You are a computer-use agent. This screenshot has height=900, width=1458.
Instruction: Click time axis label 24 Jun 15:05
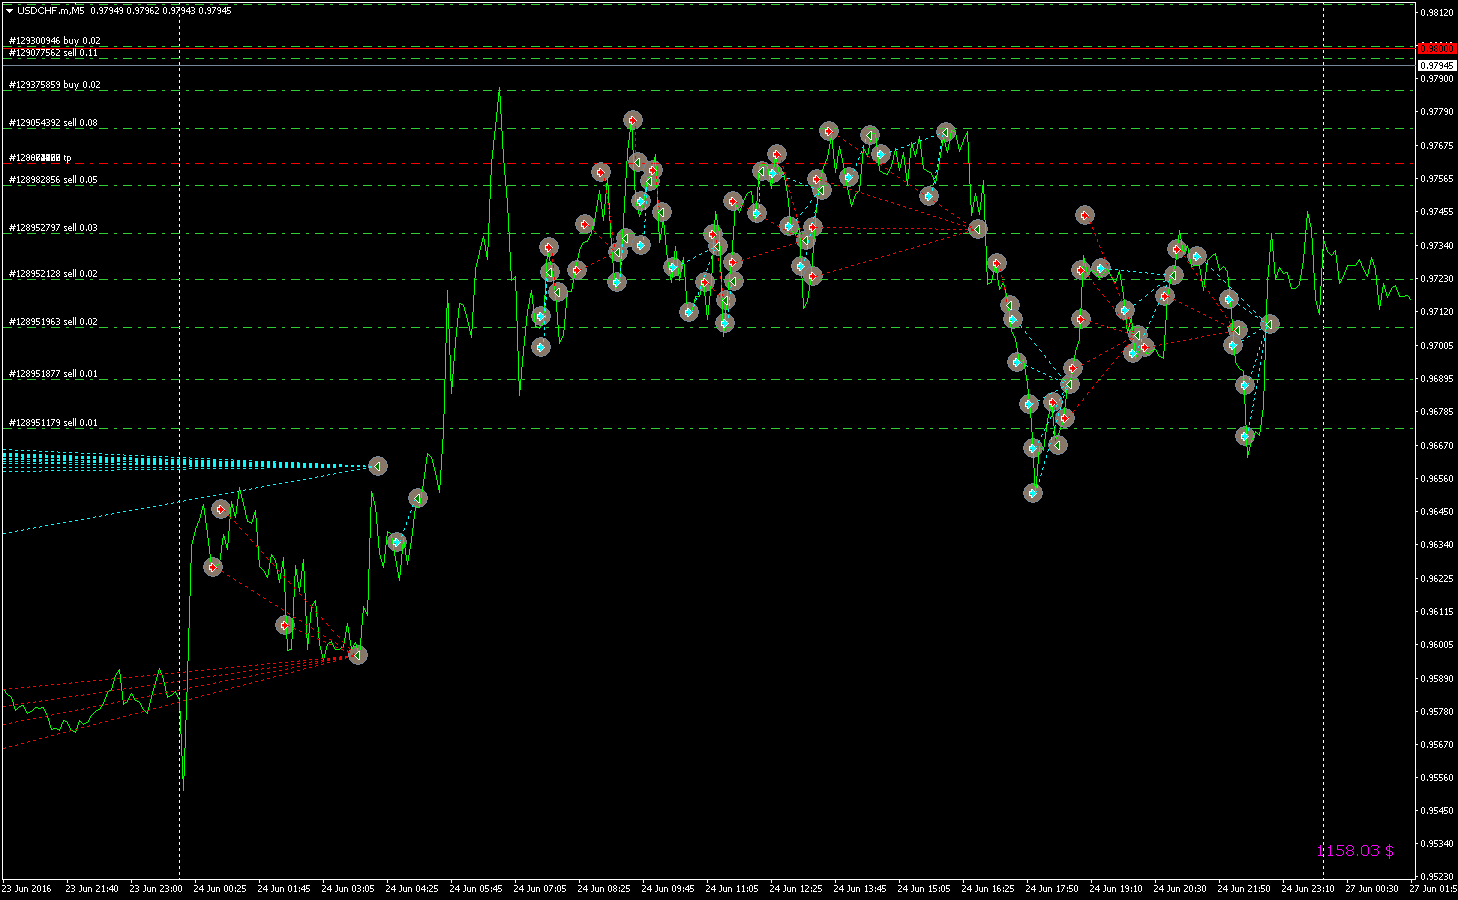click(924, 888)
